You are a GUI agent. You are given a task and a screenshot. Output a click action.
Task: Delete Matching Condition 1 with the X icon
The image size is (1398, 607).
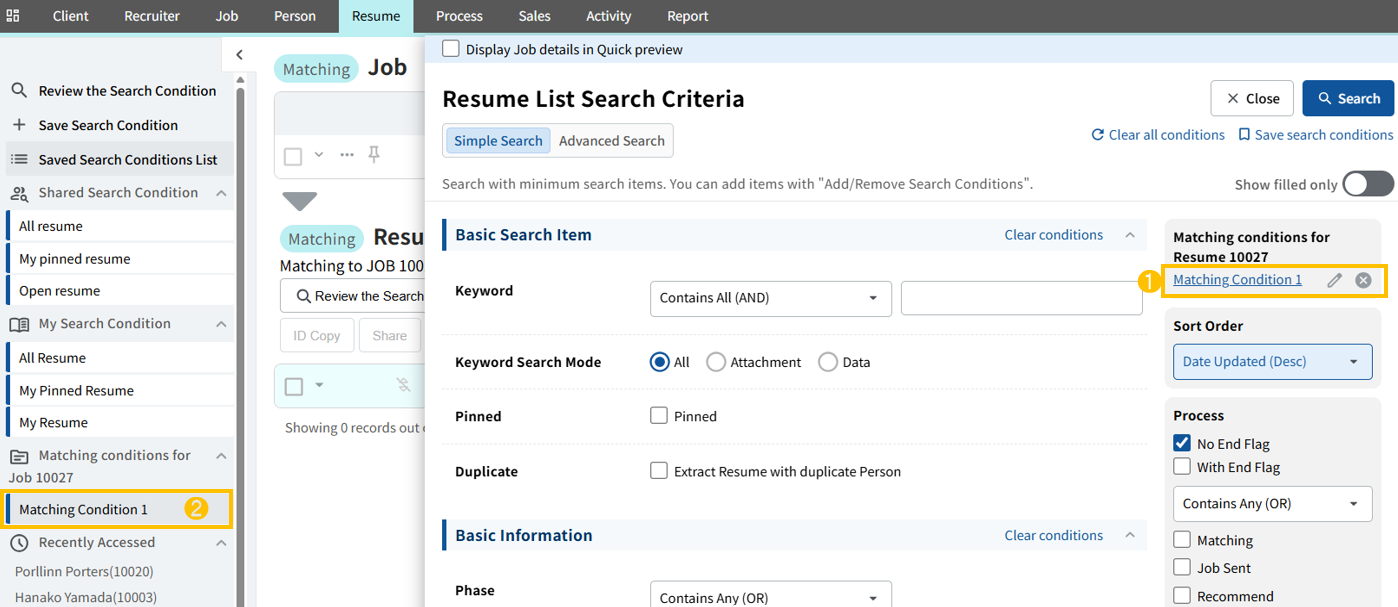[x=1363, y=280]
